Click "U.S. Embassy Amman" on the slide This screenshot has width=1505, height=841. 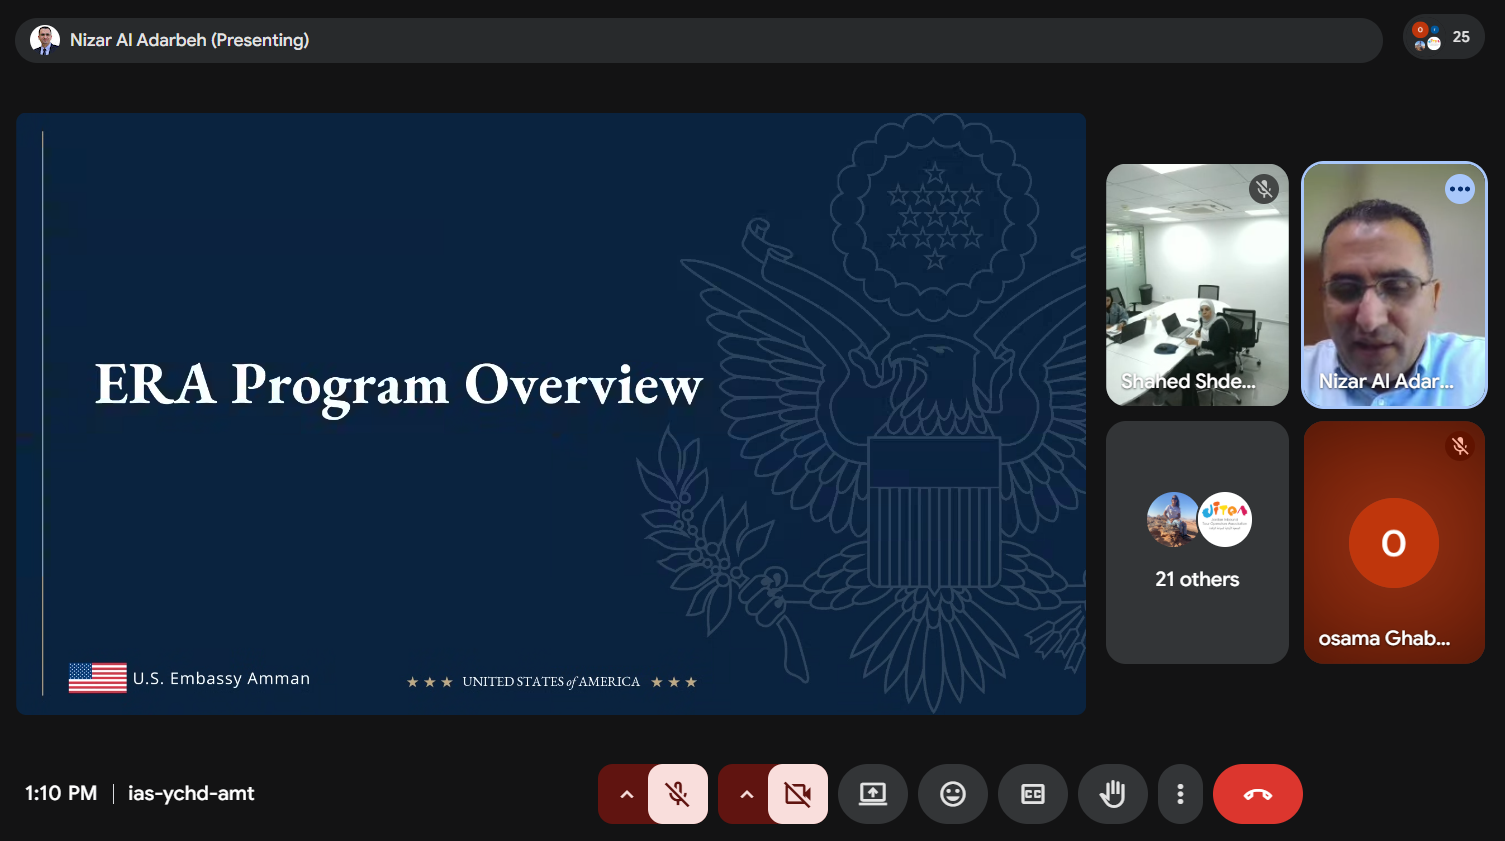[221, 678]
